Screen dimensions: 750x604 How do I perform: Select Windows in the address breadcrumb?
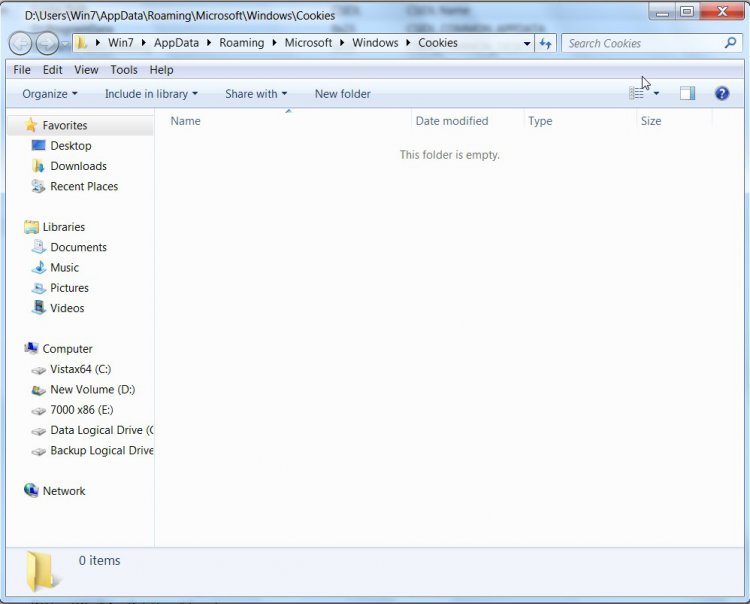[375, 43]
